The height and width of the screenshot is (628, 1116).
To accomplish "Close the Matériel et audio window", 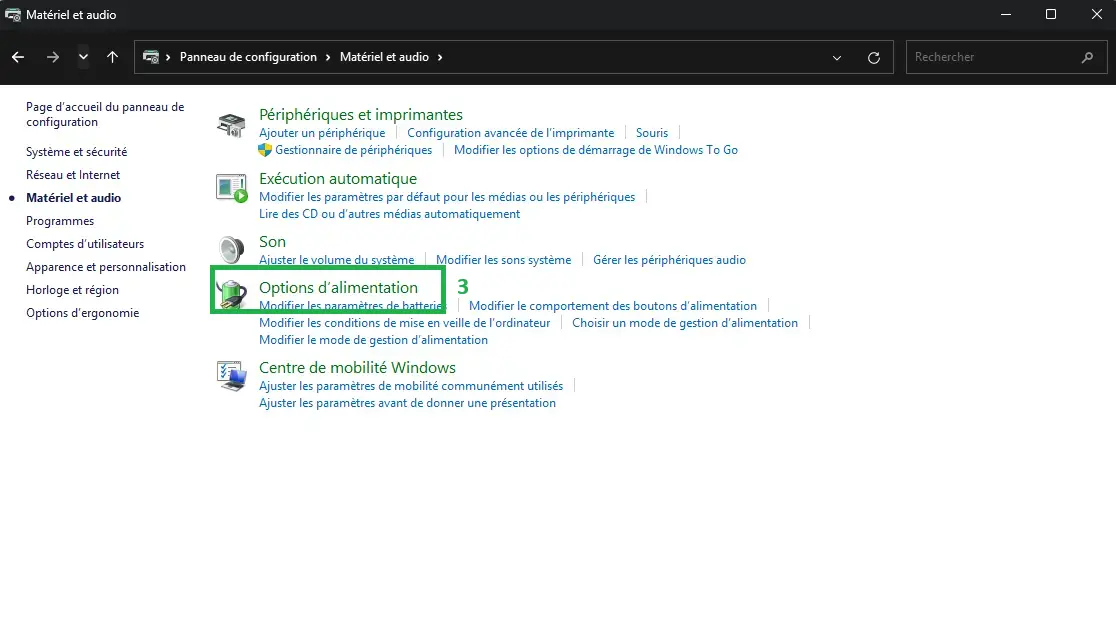I will click(x=1096, y=14).
